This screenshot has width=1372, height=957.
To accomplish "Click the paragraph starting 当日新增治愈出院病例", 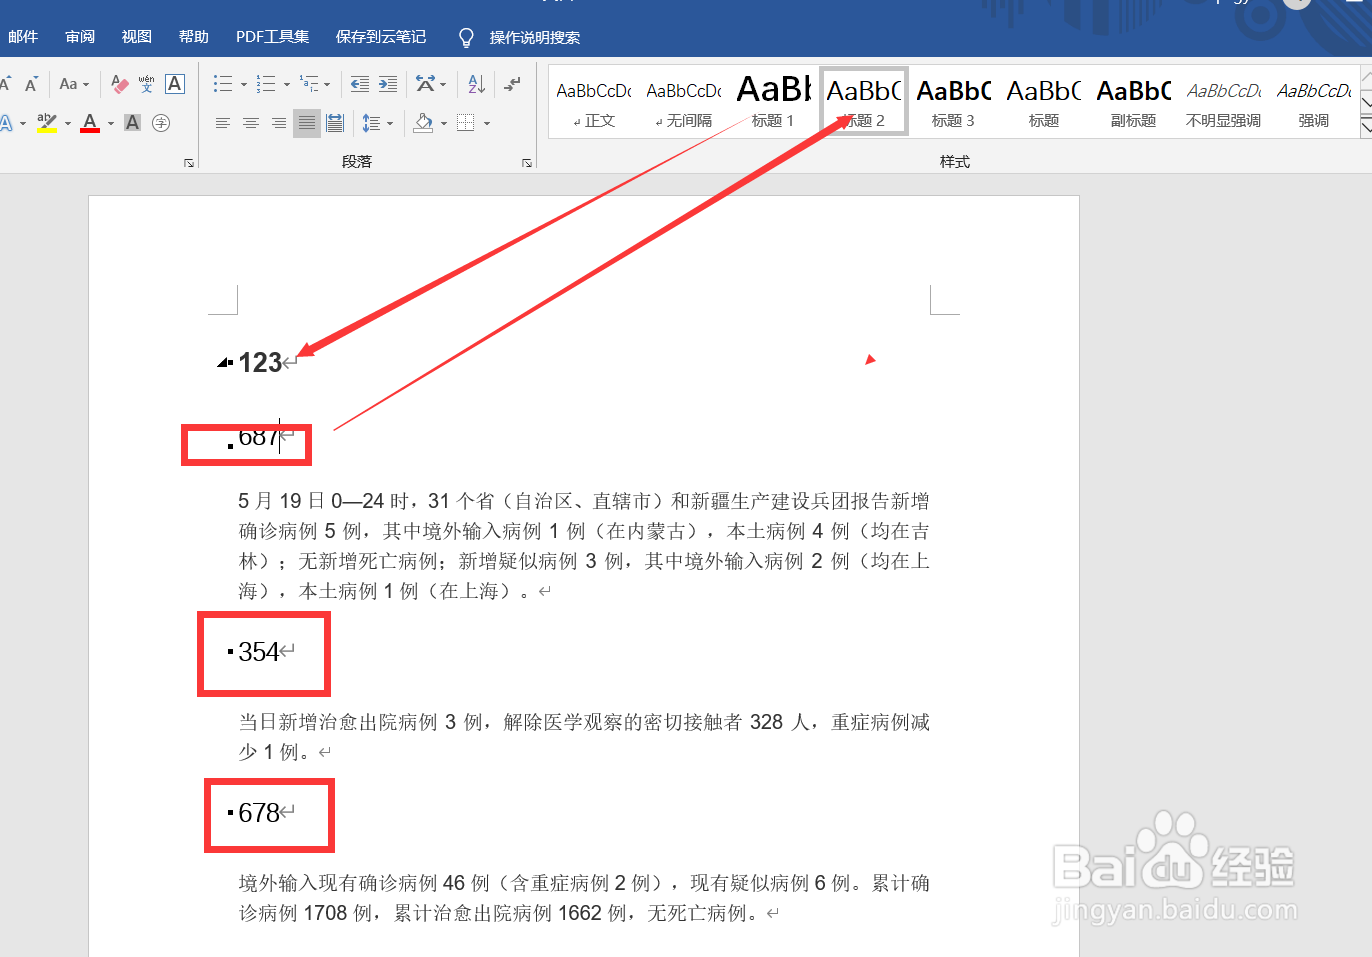I will click(x=584, y=737).
